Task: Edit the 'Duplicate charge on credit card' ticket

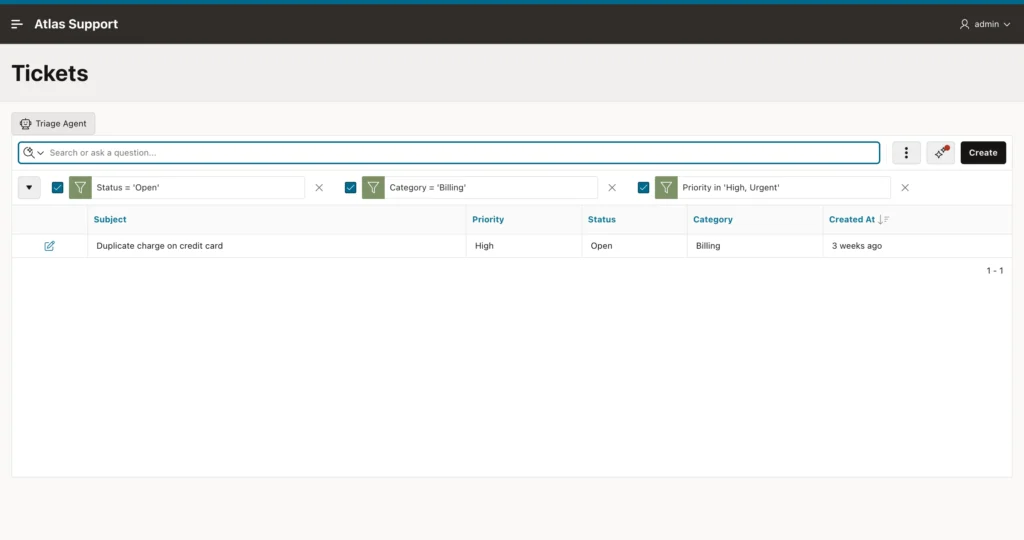Action: (50, 246)
